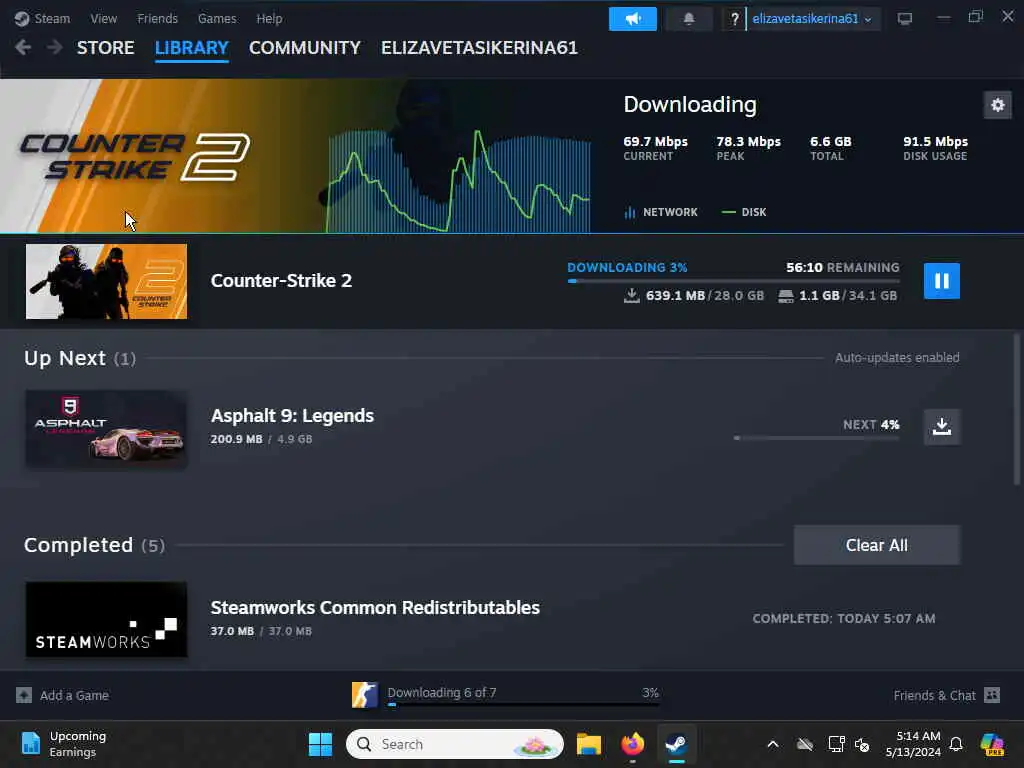
Task: Click the Asphalt 9 Legends thumbnail
Action: click(x=106, y=429)
